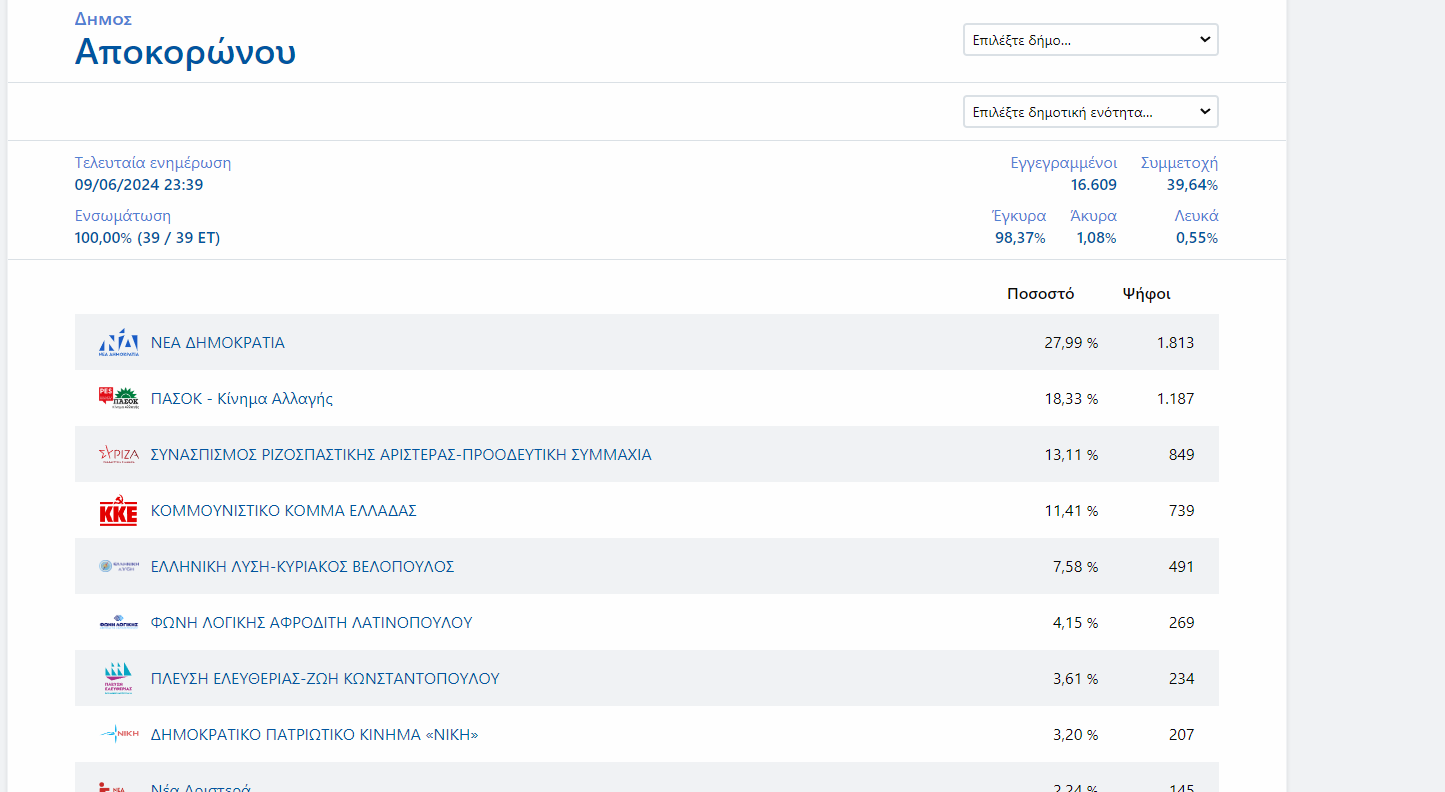This screenshot has width=1445, height=792.
Task: Select the ΠΑΣΟΚ - Κίνημα Αλλαγής link
Action: tap(241, 398)
